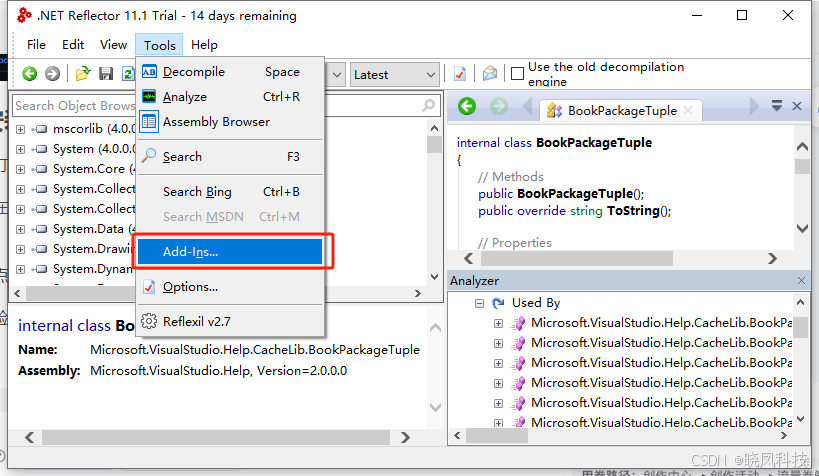Close the decompiler pane
The image size is (819, 476).
point(797,106)
